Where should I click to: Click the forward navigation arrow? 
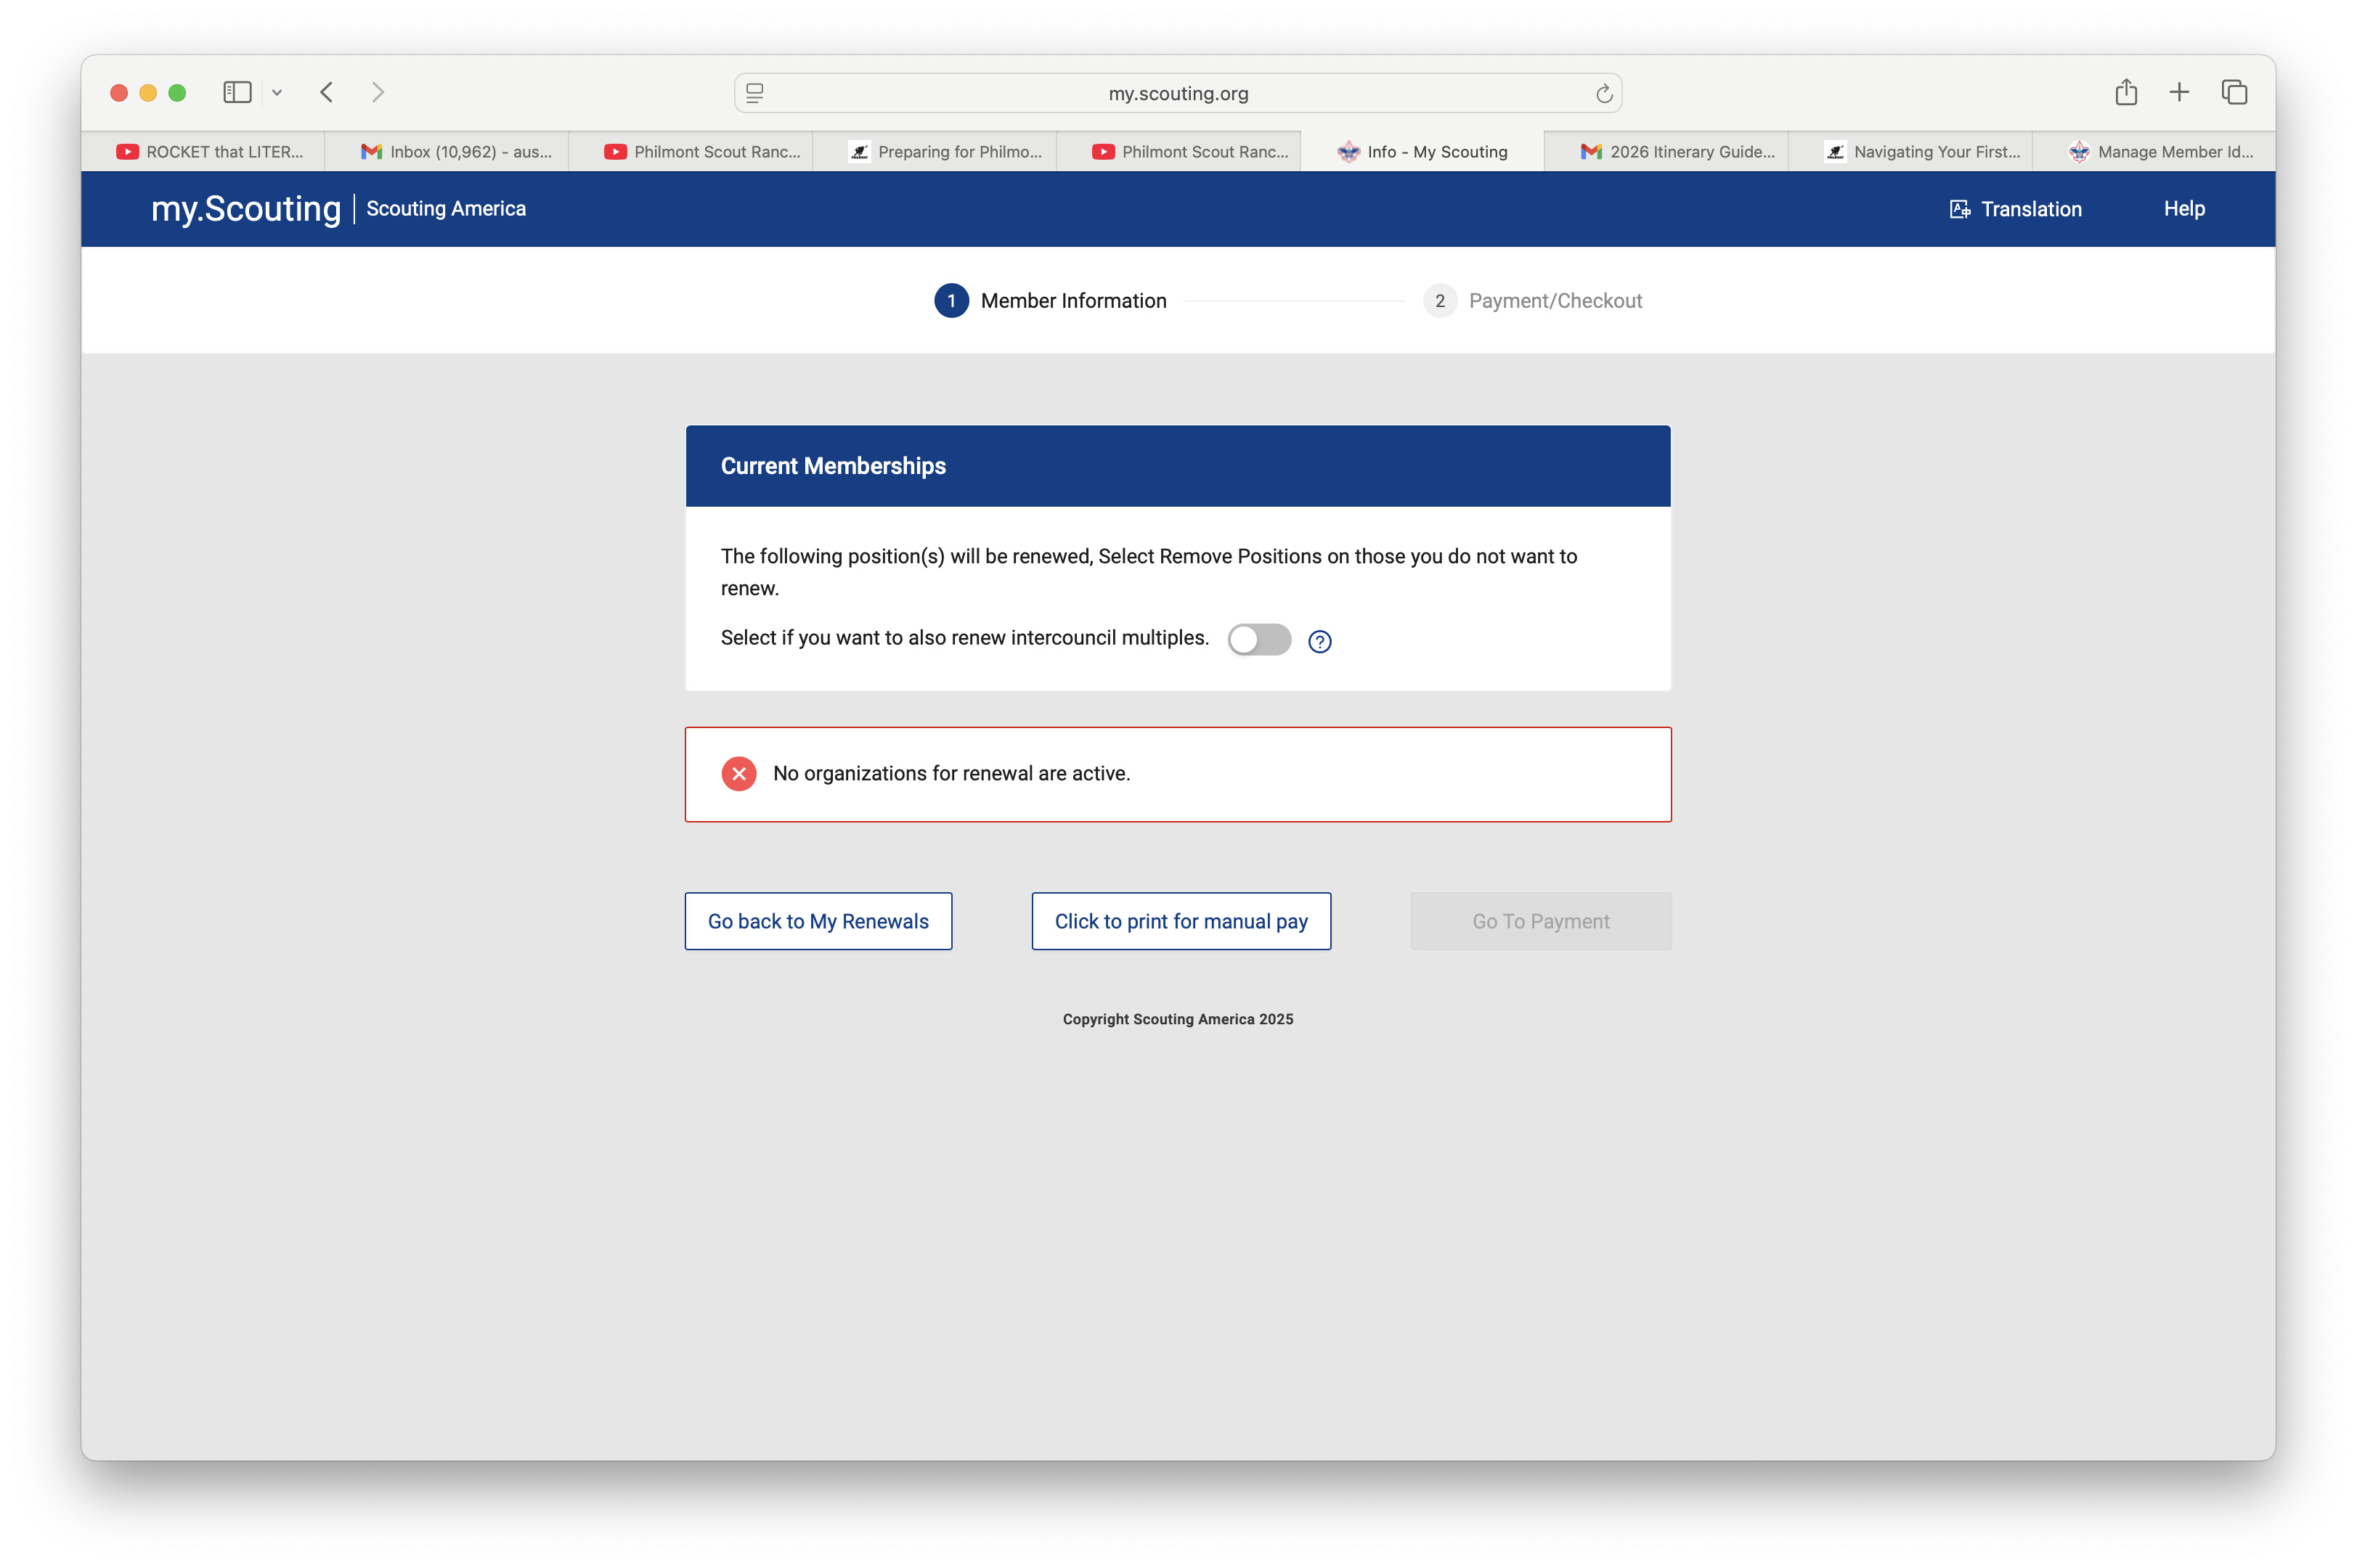pyautogui.click(x=379, y=92)
